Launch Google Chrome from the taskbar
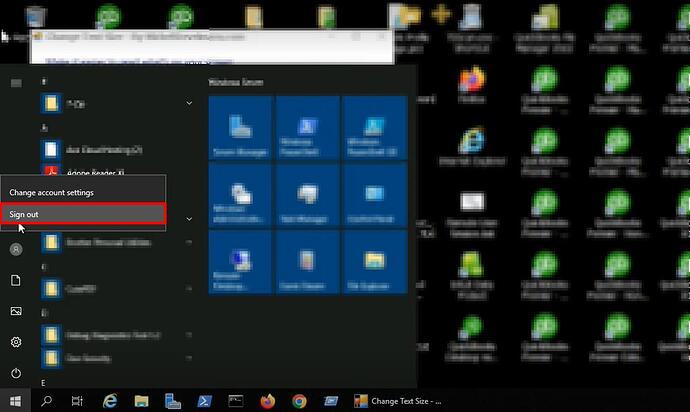 pos(299,401)
